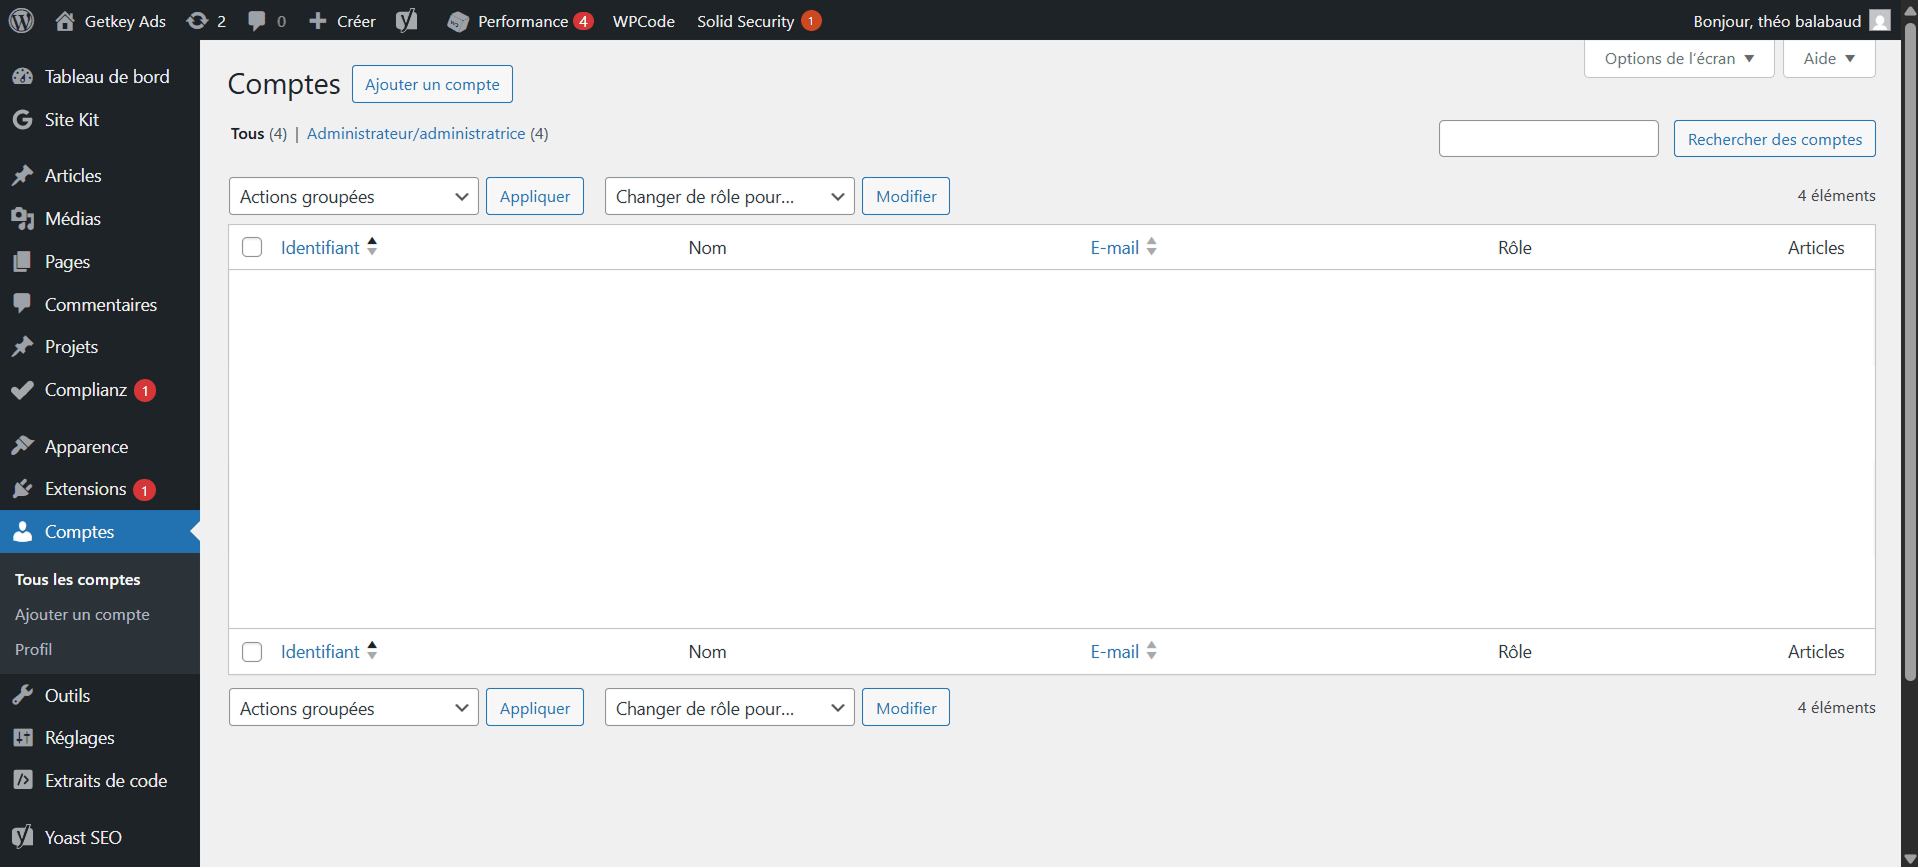Filter by Administrateur/administratrice link

point(416,134)
